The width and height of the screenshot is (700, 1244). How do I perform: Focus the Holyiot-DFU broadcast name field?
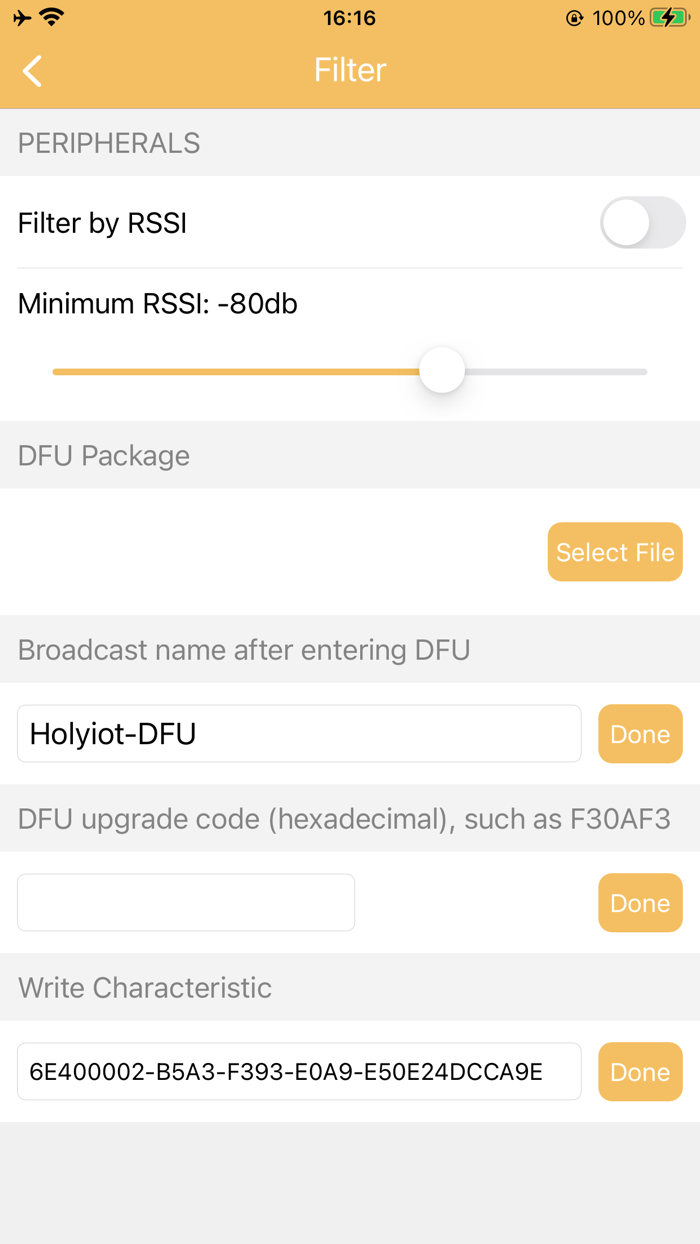[x=299, y=734]
